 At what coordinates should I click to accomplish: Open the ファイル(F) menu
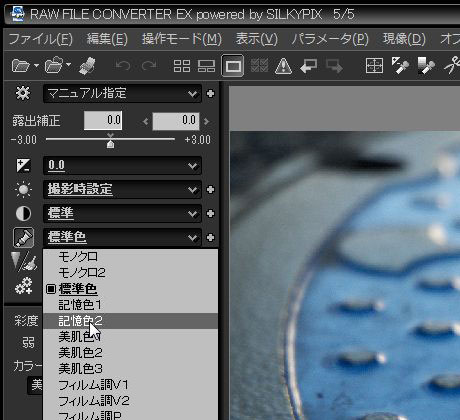point(41,39)
